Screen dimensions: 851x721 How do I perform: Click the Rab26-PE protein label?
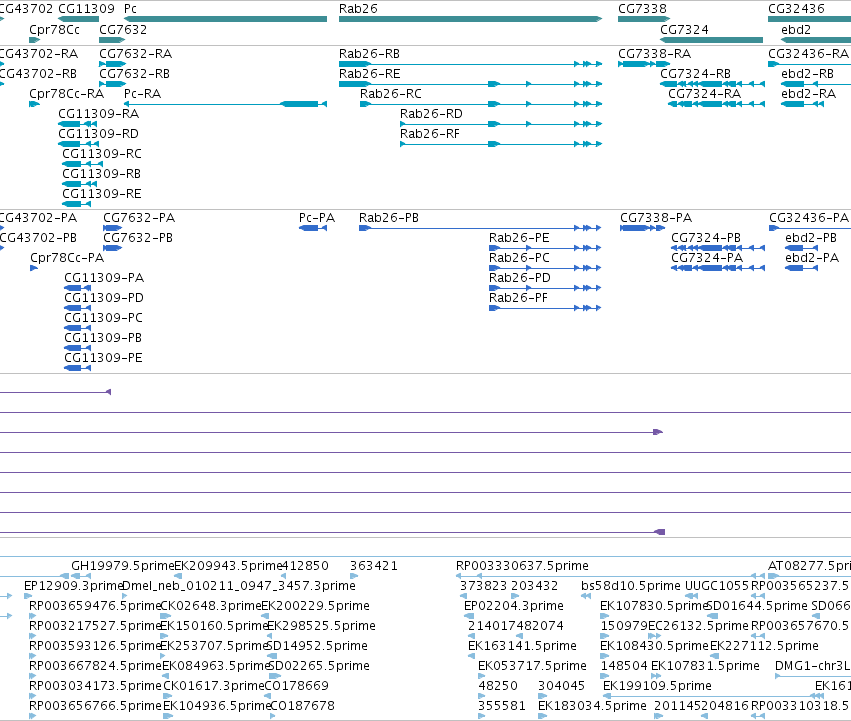[x=519, y=238]
